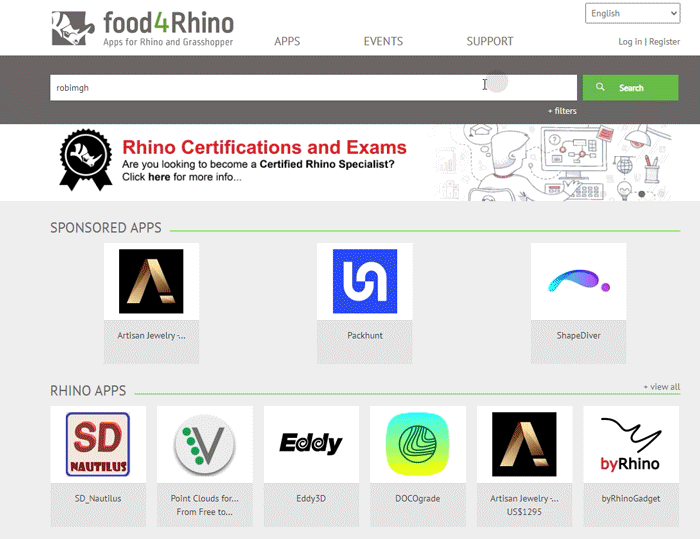Screen dimensions: 700x539
Task: Click the ShapeDiver label text
Action: pyautogui.click(x=579, y=335)
